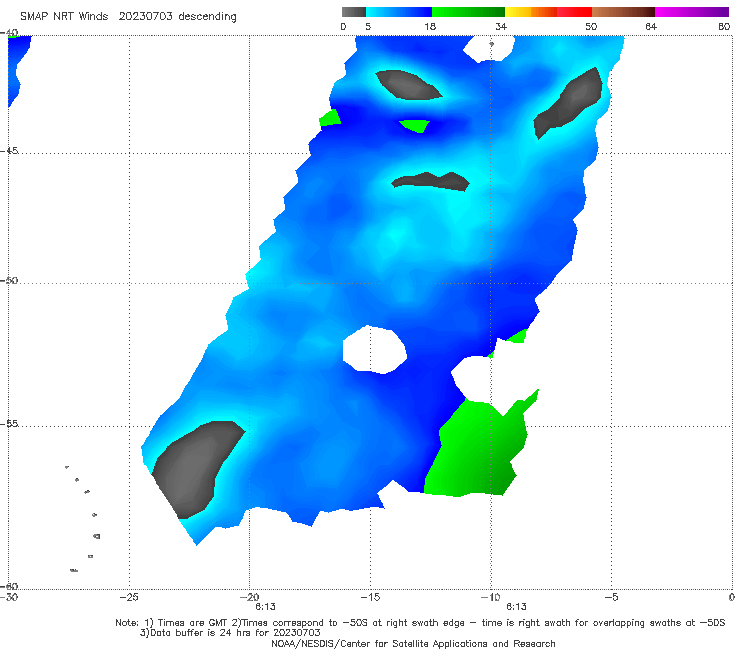
Task: Click the magenta-purple segment of the color bar
Action: pos(692,12)
